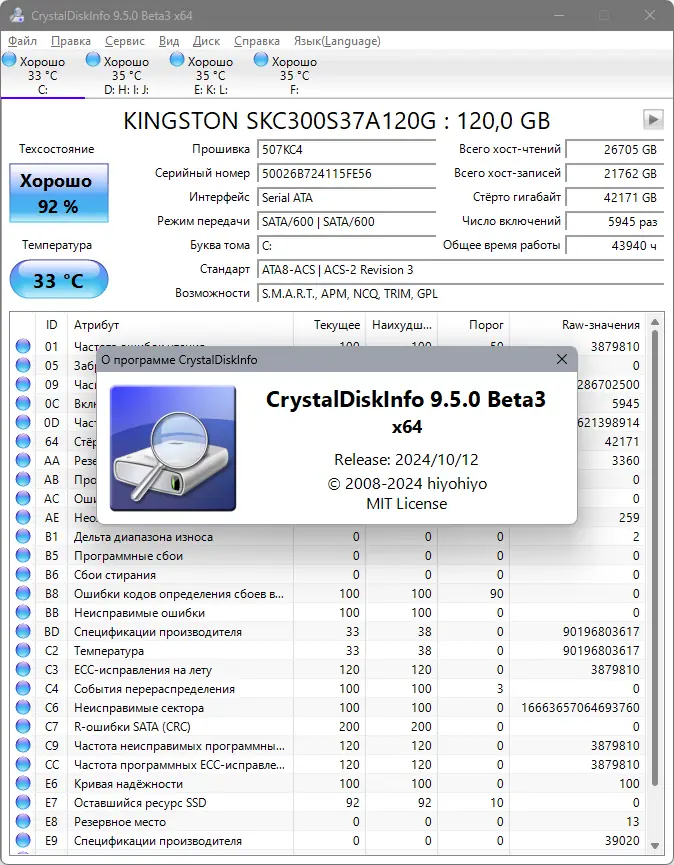Select the Дельта диапазона износа row text

tap(143, 537)
